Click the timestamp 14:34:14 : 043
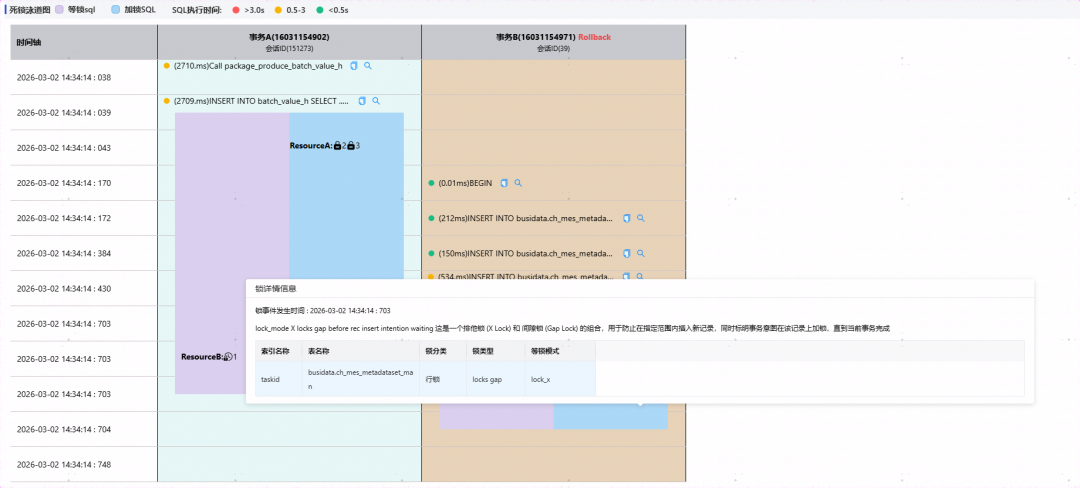 pos(64,148)
